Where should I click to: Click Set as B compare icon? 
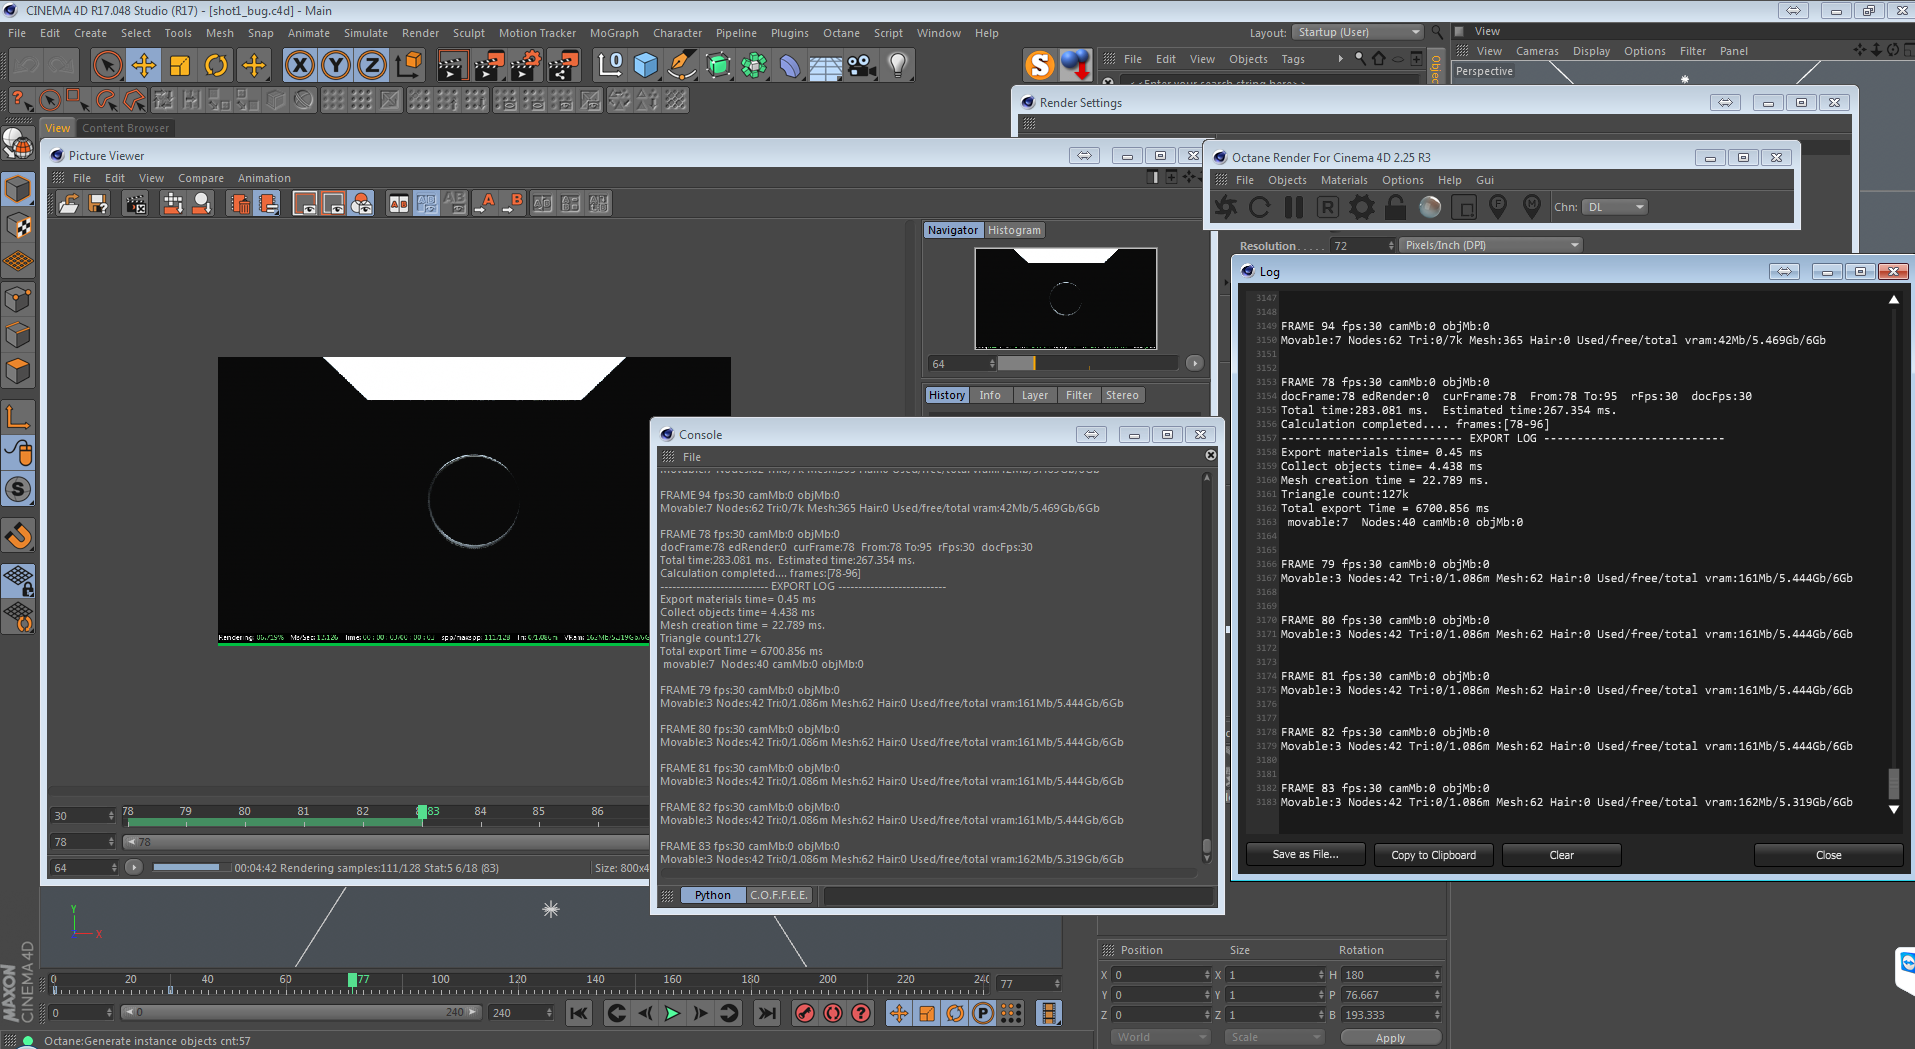pyautogui.click(x=514, y=204)
